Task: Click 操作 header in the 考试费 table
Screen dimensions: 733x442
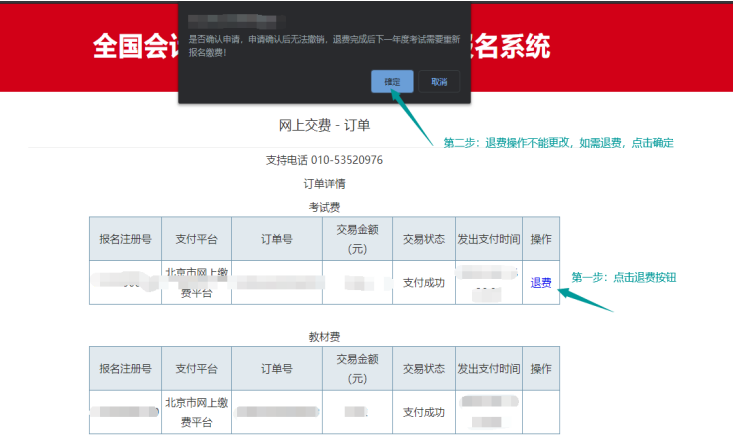Action: pos(540,239)
